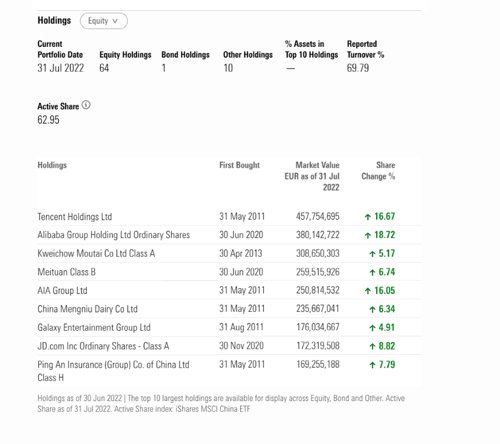Click the First Bought column header
This screenshot has height=444, width=500.
(x=239, y=165)
